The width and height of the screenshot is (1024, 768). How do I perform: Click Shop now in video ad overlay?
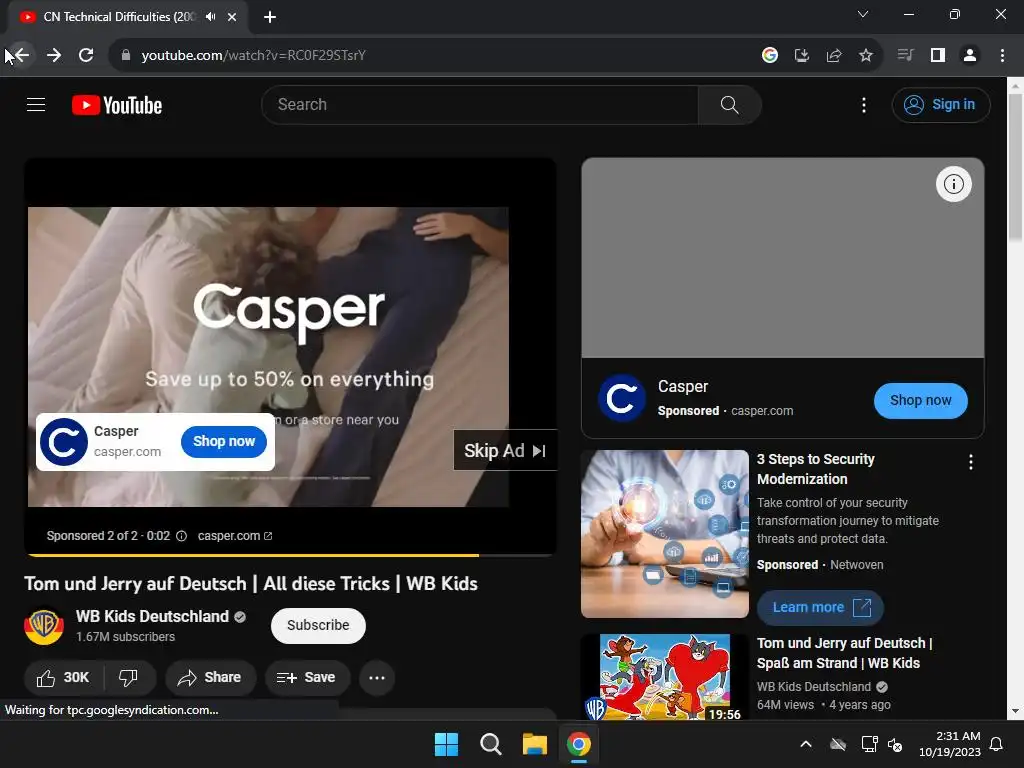pyautogui.click(x=224, y=441)
